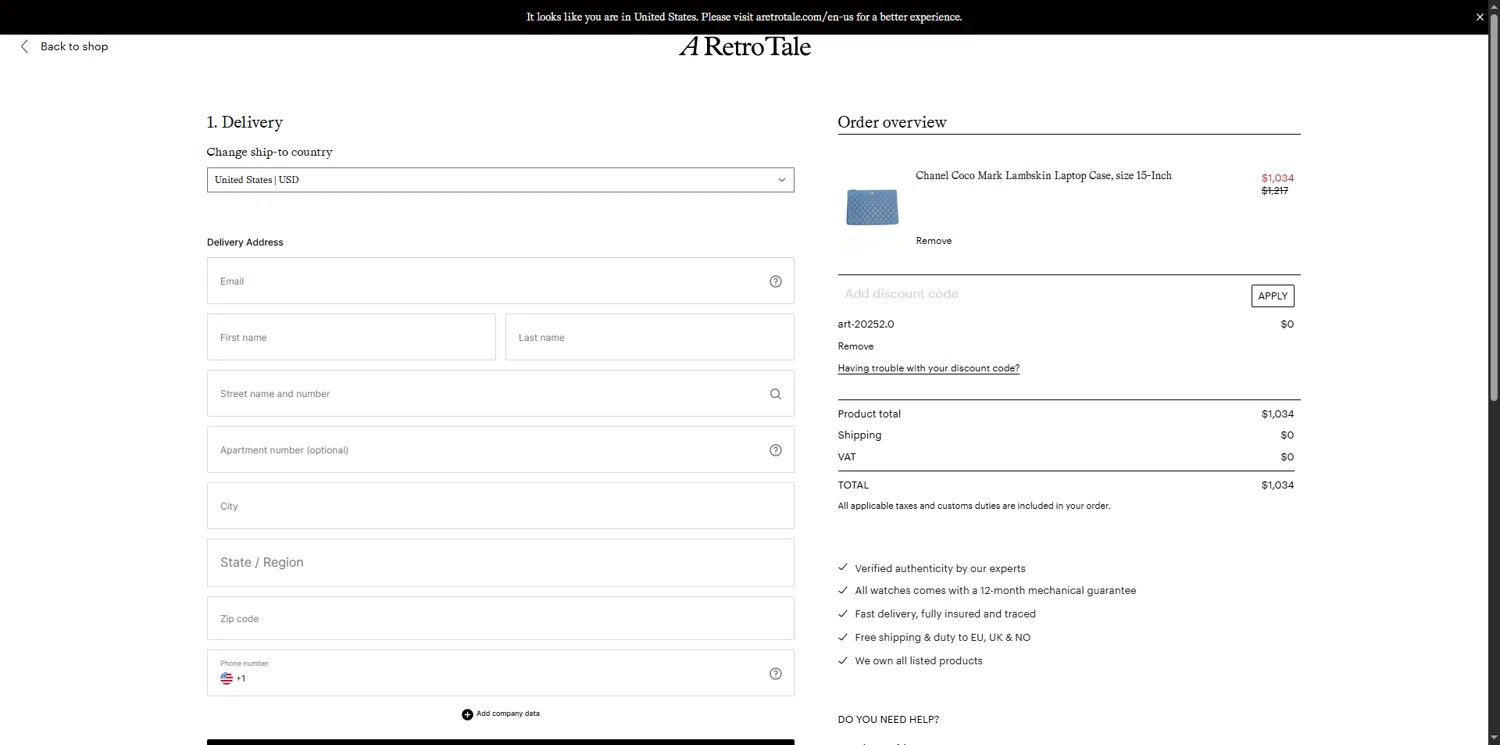The image size is (1500, 745).
Task: Open Having trouble with your discount code link
Action: point(929,368)
